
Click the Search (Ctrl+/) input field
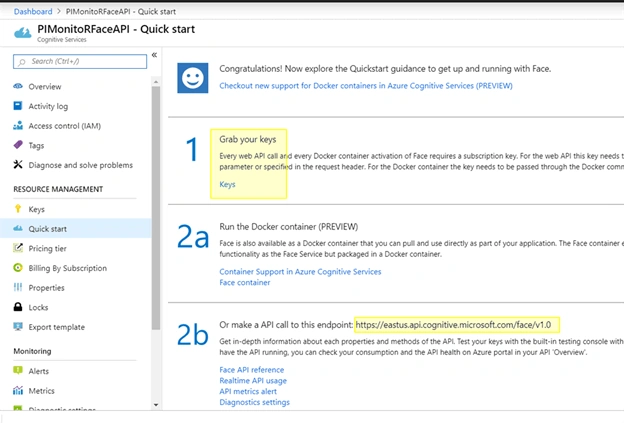pos(80,61)
